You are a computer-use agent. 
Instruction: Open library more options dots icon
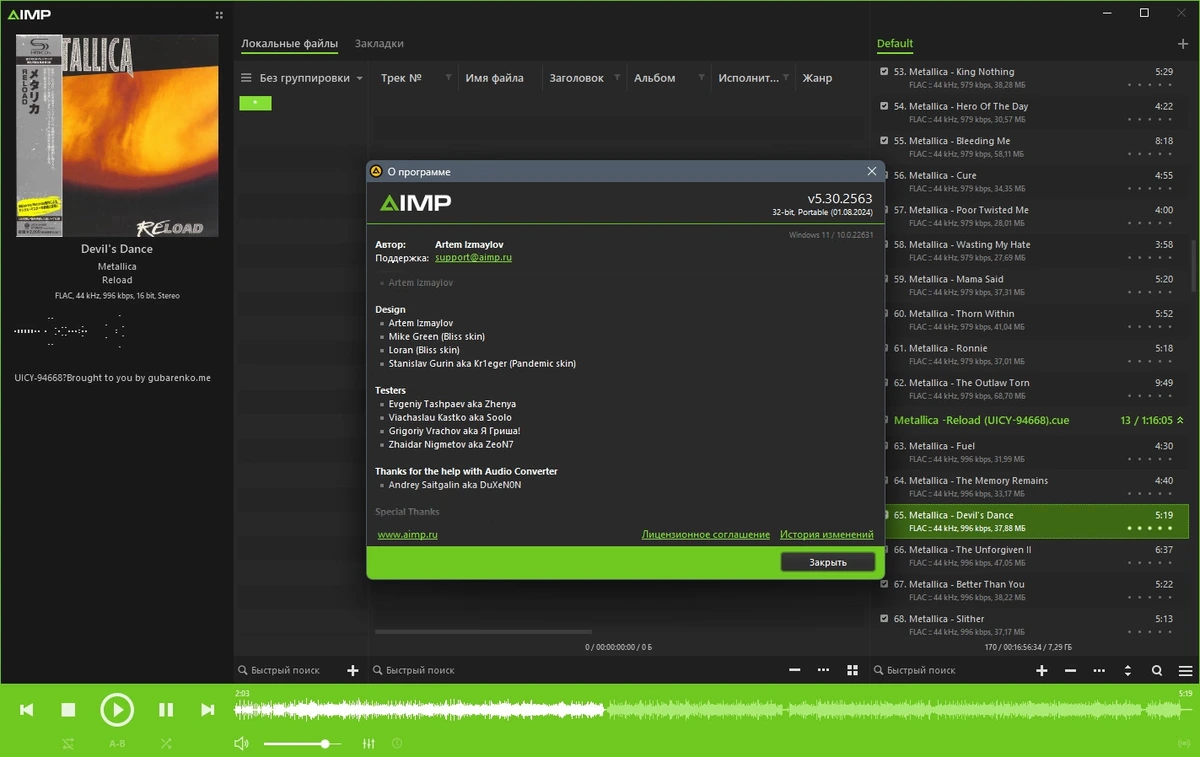tap(823, 670)
